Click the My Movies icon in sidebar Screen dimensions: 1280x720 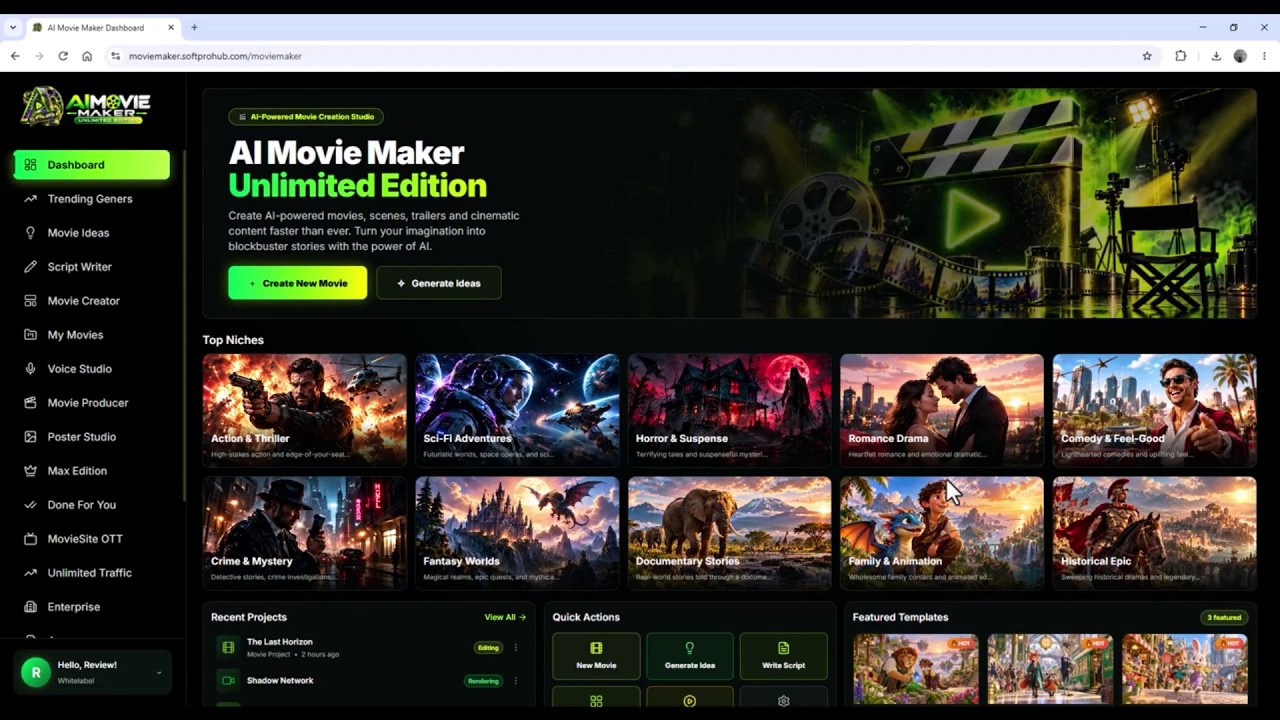point(30,335)
